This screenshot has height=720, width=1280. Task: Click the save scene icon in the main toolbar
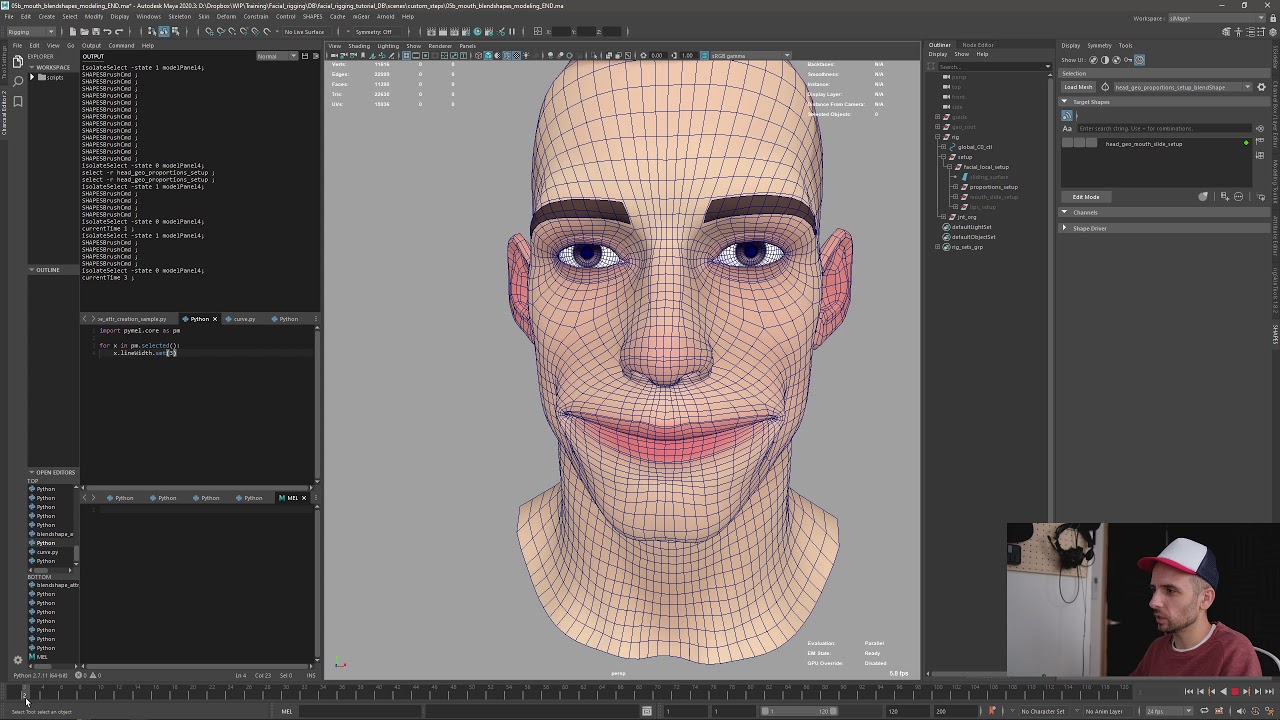point(95,31)
